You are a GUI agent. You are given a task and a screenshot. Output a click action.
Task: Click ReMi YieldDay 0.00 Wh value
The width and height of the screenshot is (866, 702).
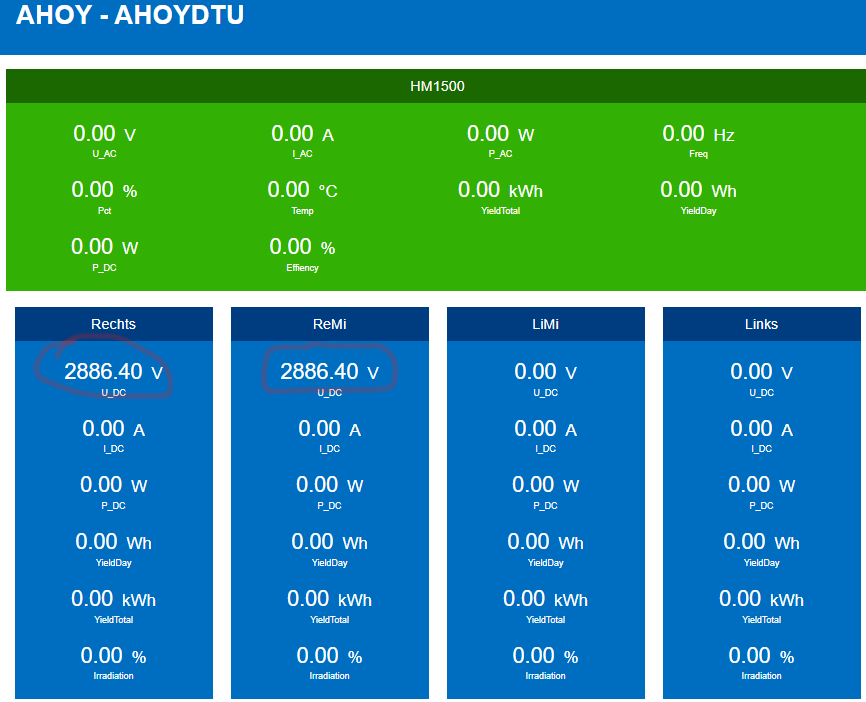(330, 542)
